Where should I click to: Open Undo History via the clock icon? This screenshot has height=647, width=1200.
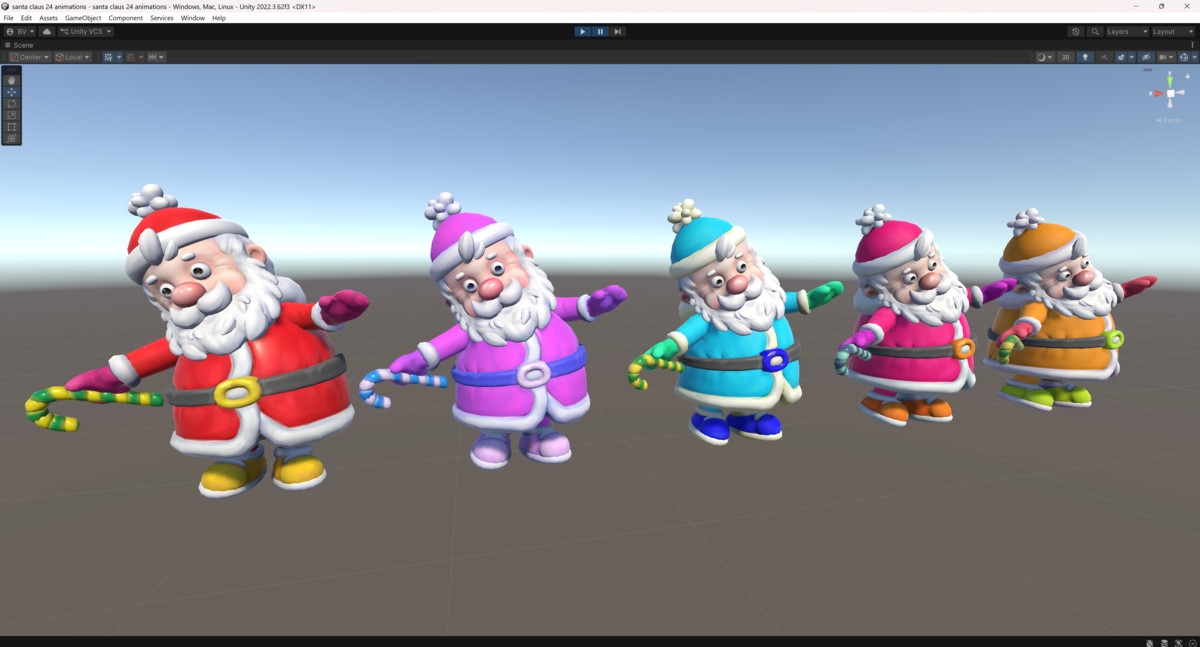1076,31
